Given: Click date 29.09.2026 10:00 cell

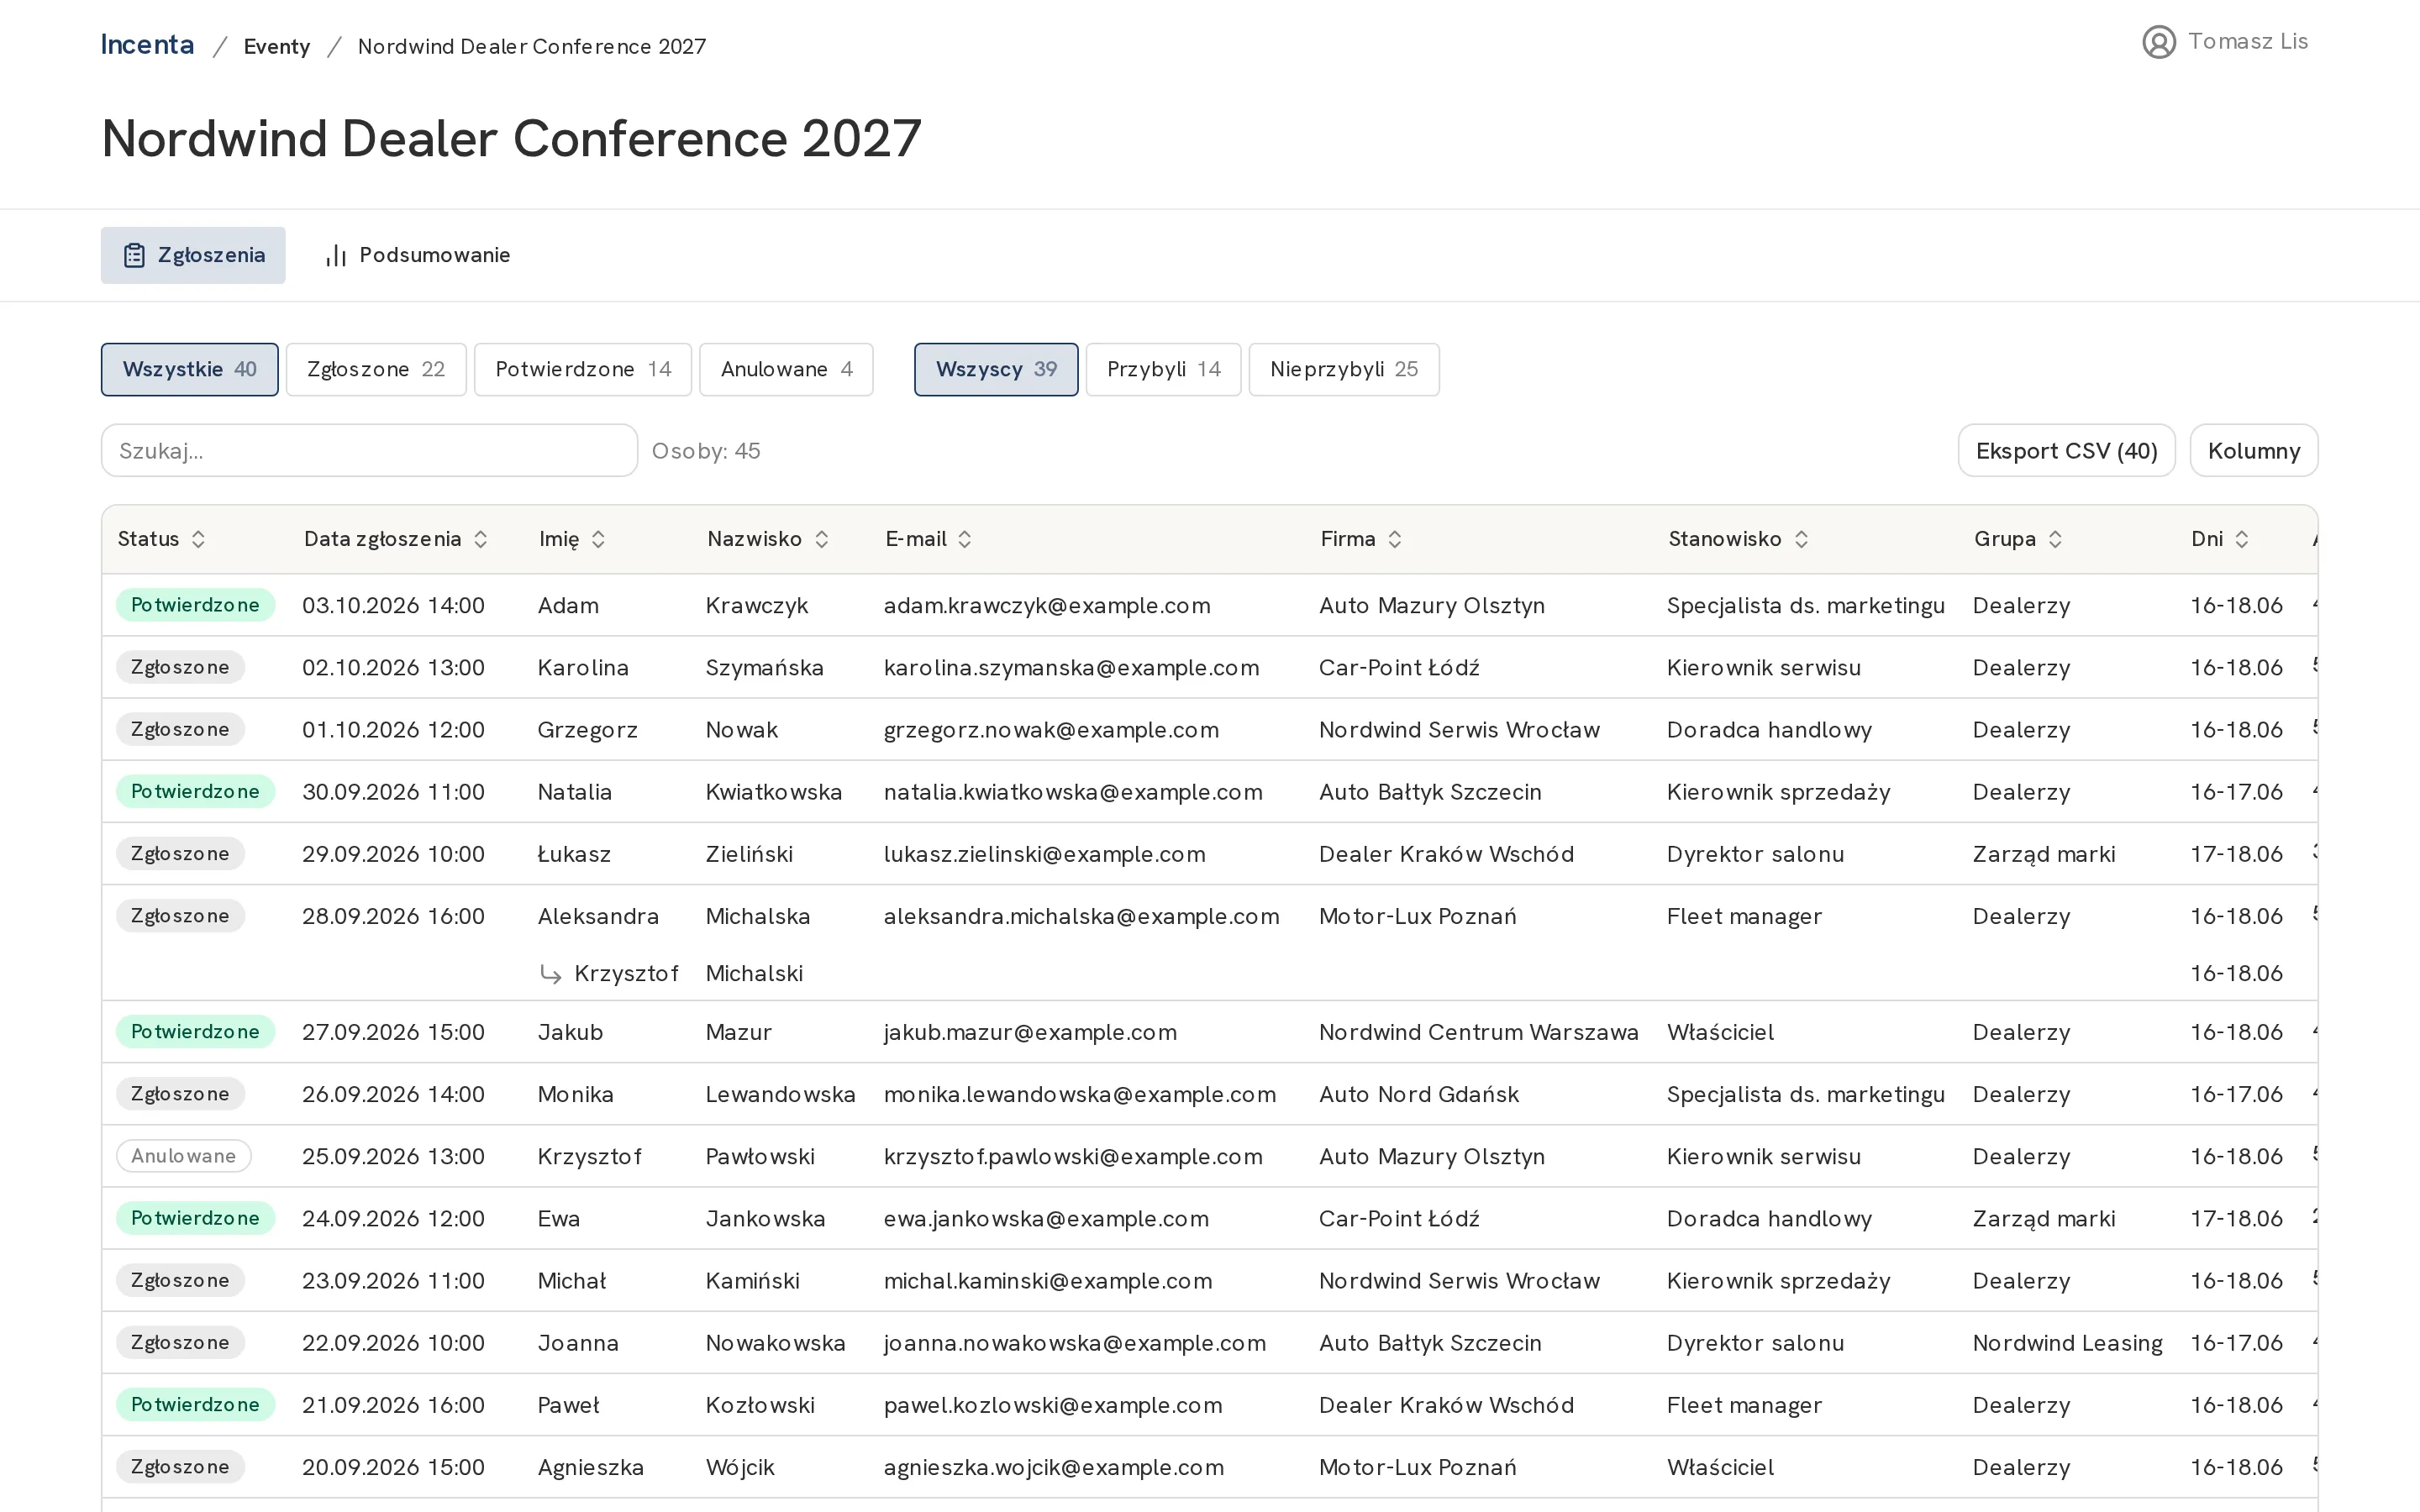Looking at the screenshot, I should click(x=393, y=854).
